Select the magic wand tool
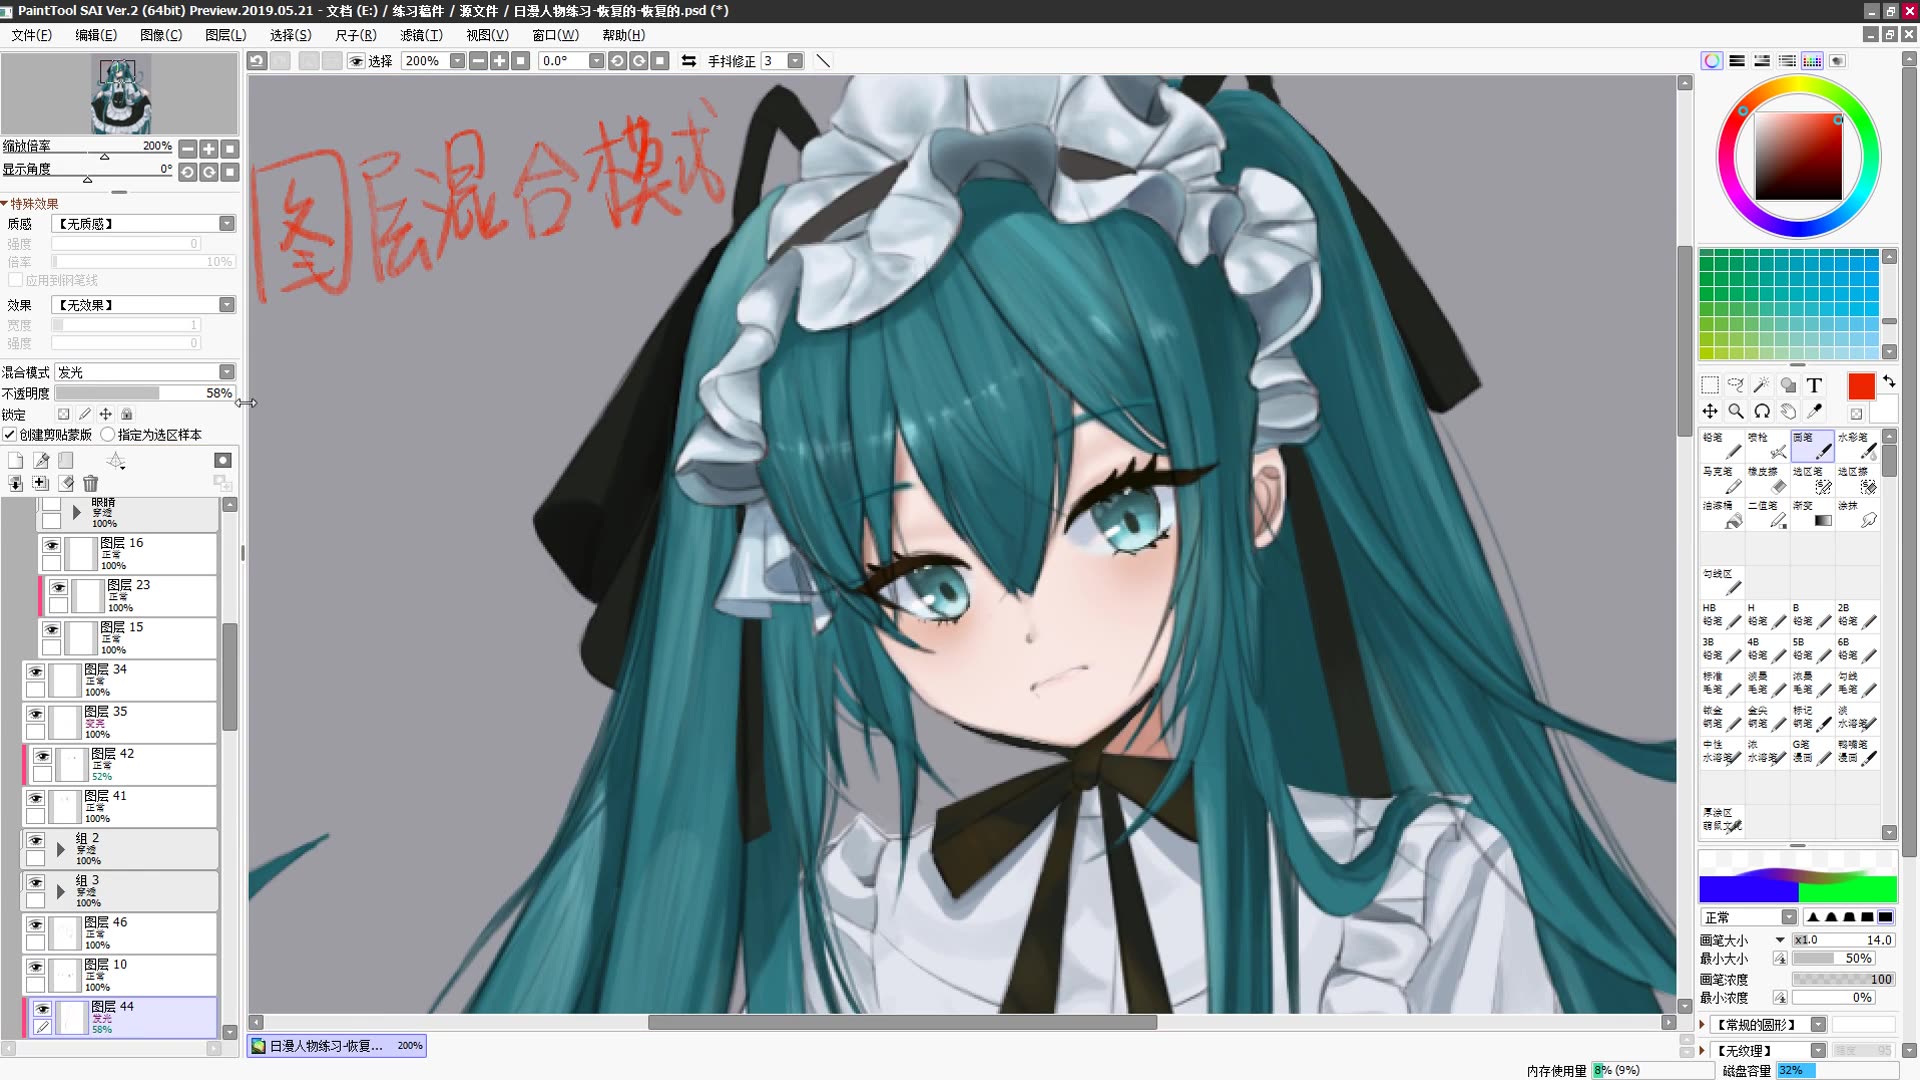Screen dimensions: 1920x1080 (x=1762, y=385)
